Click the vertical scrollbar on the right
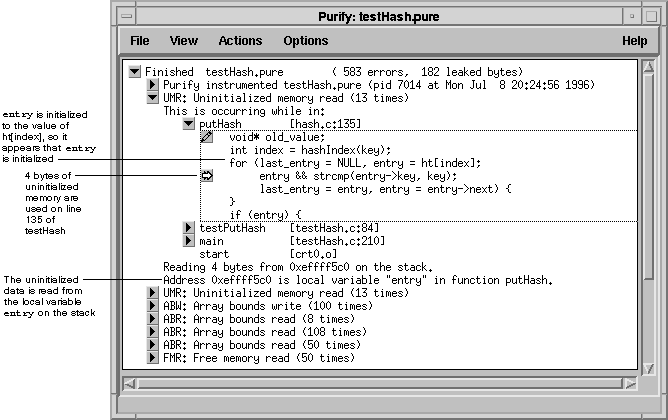668x420 pixels. [x=649, y=220]
